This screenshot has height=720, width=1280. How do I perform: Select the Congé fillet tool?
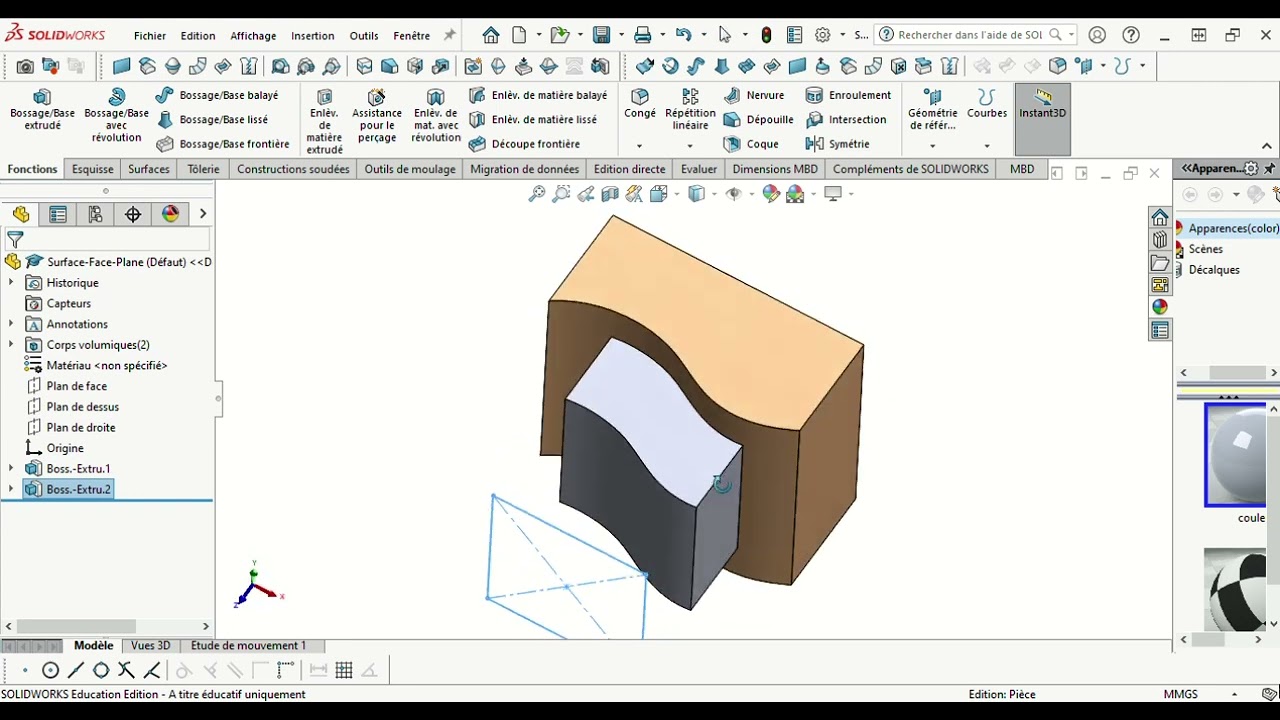click(x=640, y=103)
